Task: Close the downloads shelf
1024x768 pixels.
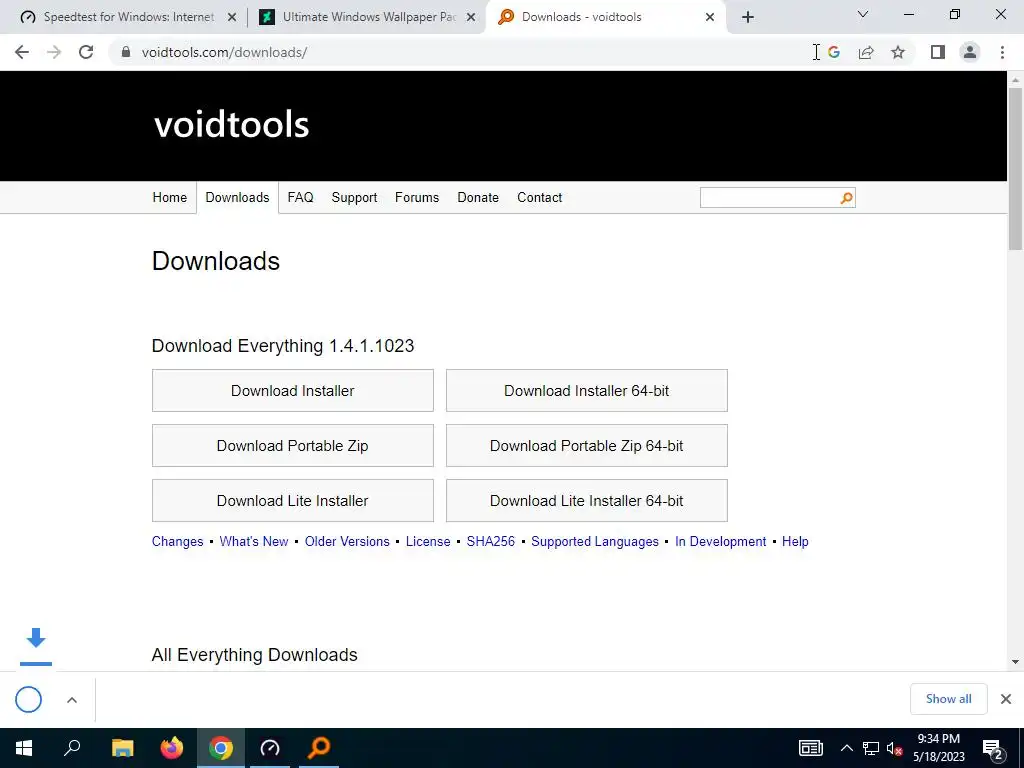Action: pos(1006,699)
